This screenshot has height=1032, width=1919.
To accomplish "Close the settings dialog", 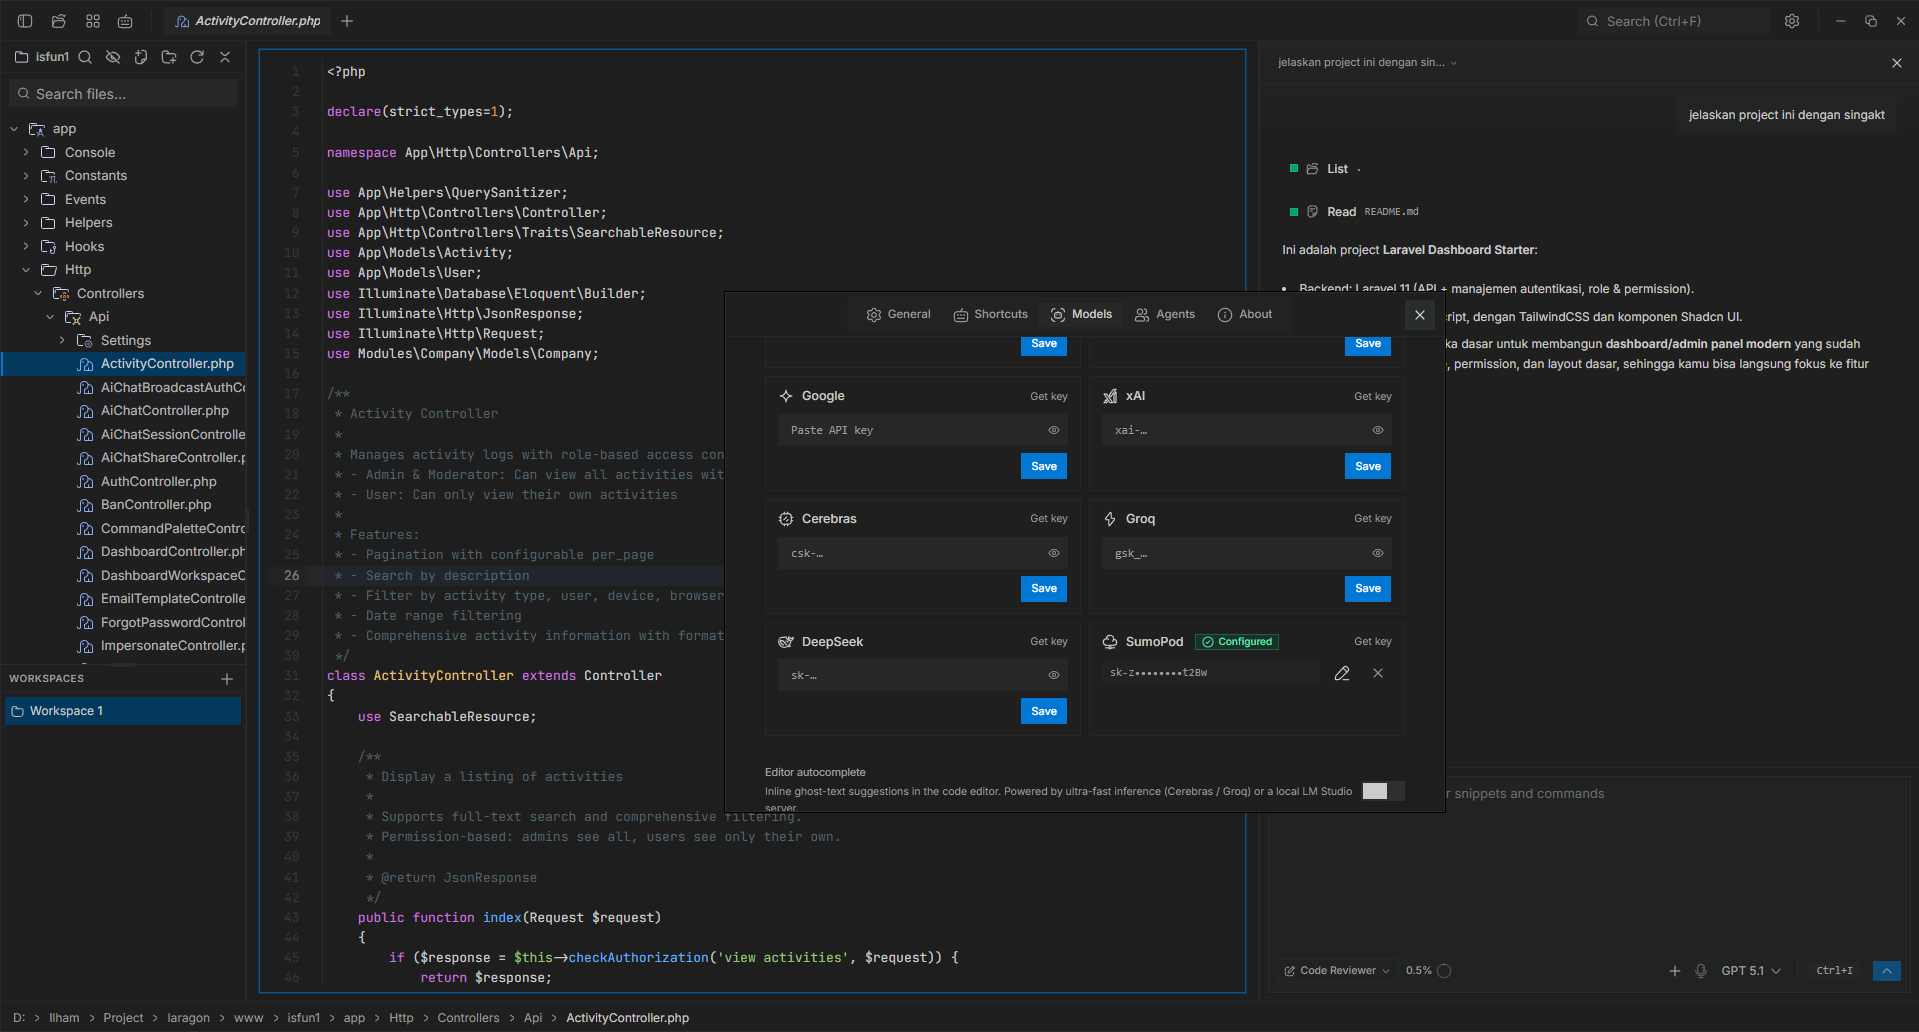I will 1420,315.
